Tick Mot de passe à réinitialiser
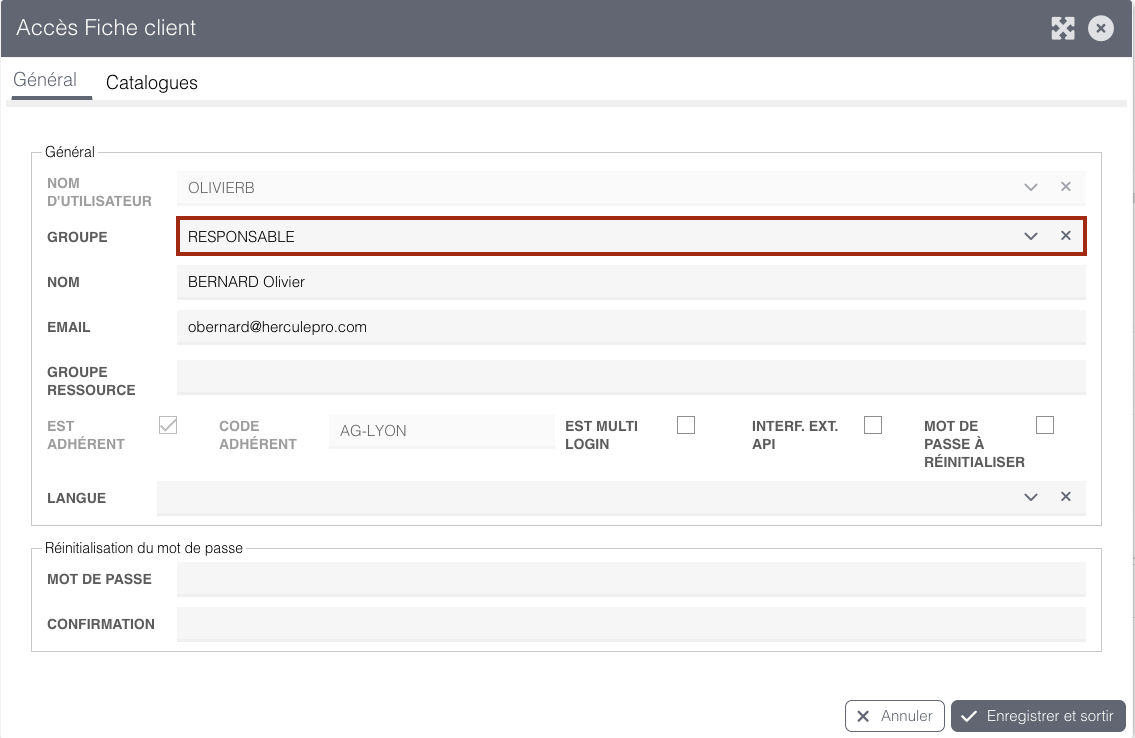The width and height of the screenshot is (1135, 738). point(1045,425)
